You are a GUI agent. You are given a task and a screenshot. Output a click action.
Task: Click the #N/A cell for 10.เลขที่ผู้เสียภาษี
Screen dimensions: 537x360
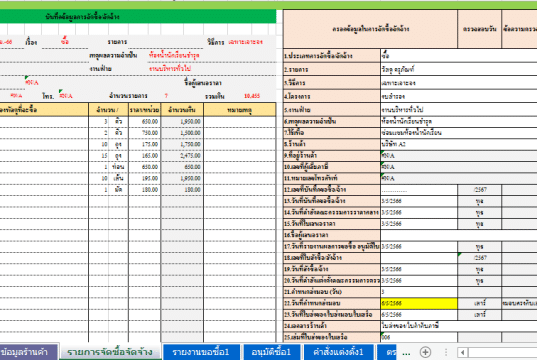[459, 167]
